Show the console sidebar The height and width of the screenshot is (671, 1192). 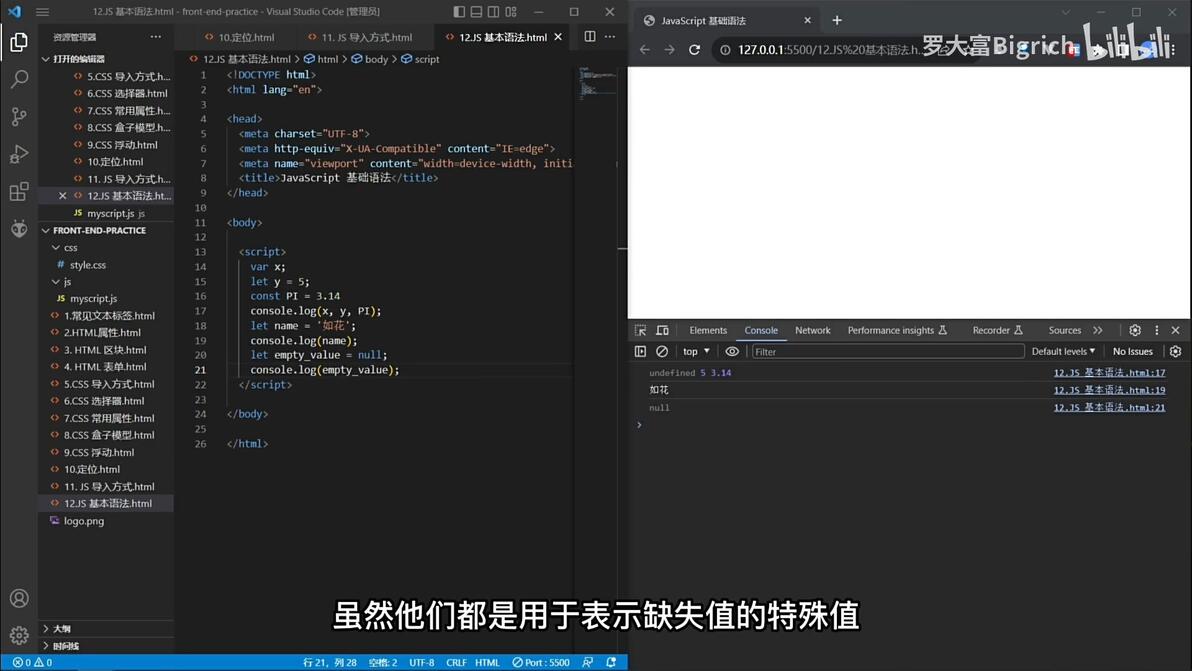[640, 352]
